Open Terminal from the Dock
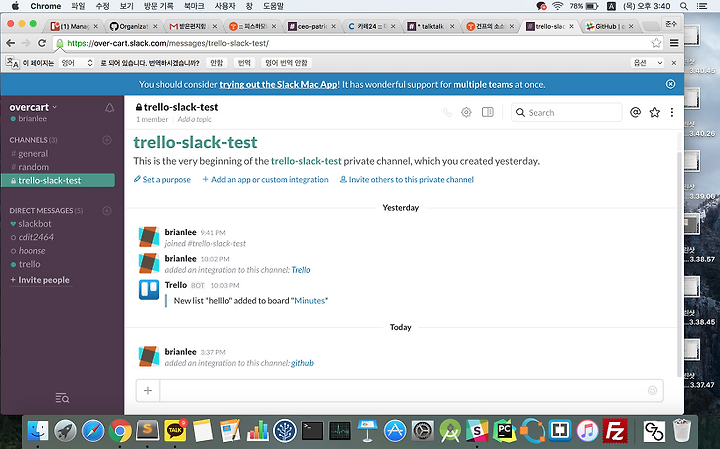 (312, 431)
